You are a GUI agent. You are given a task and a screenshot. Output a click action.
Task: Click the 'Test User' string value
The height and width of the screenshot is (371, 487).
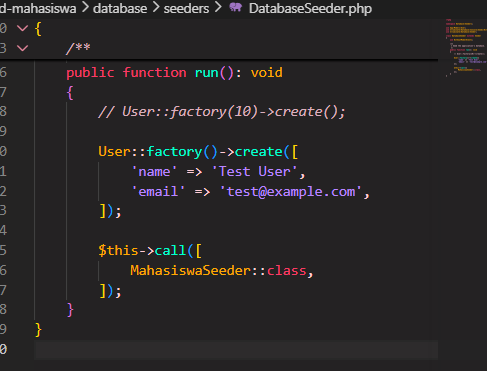point(255,172)
